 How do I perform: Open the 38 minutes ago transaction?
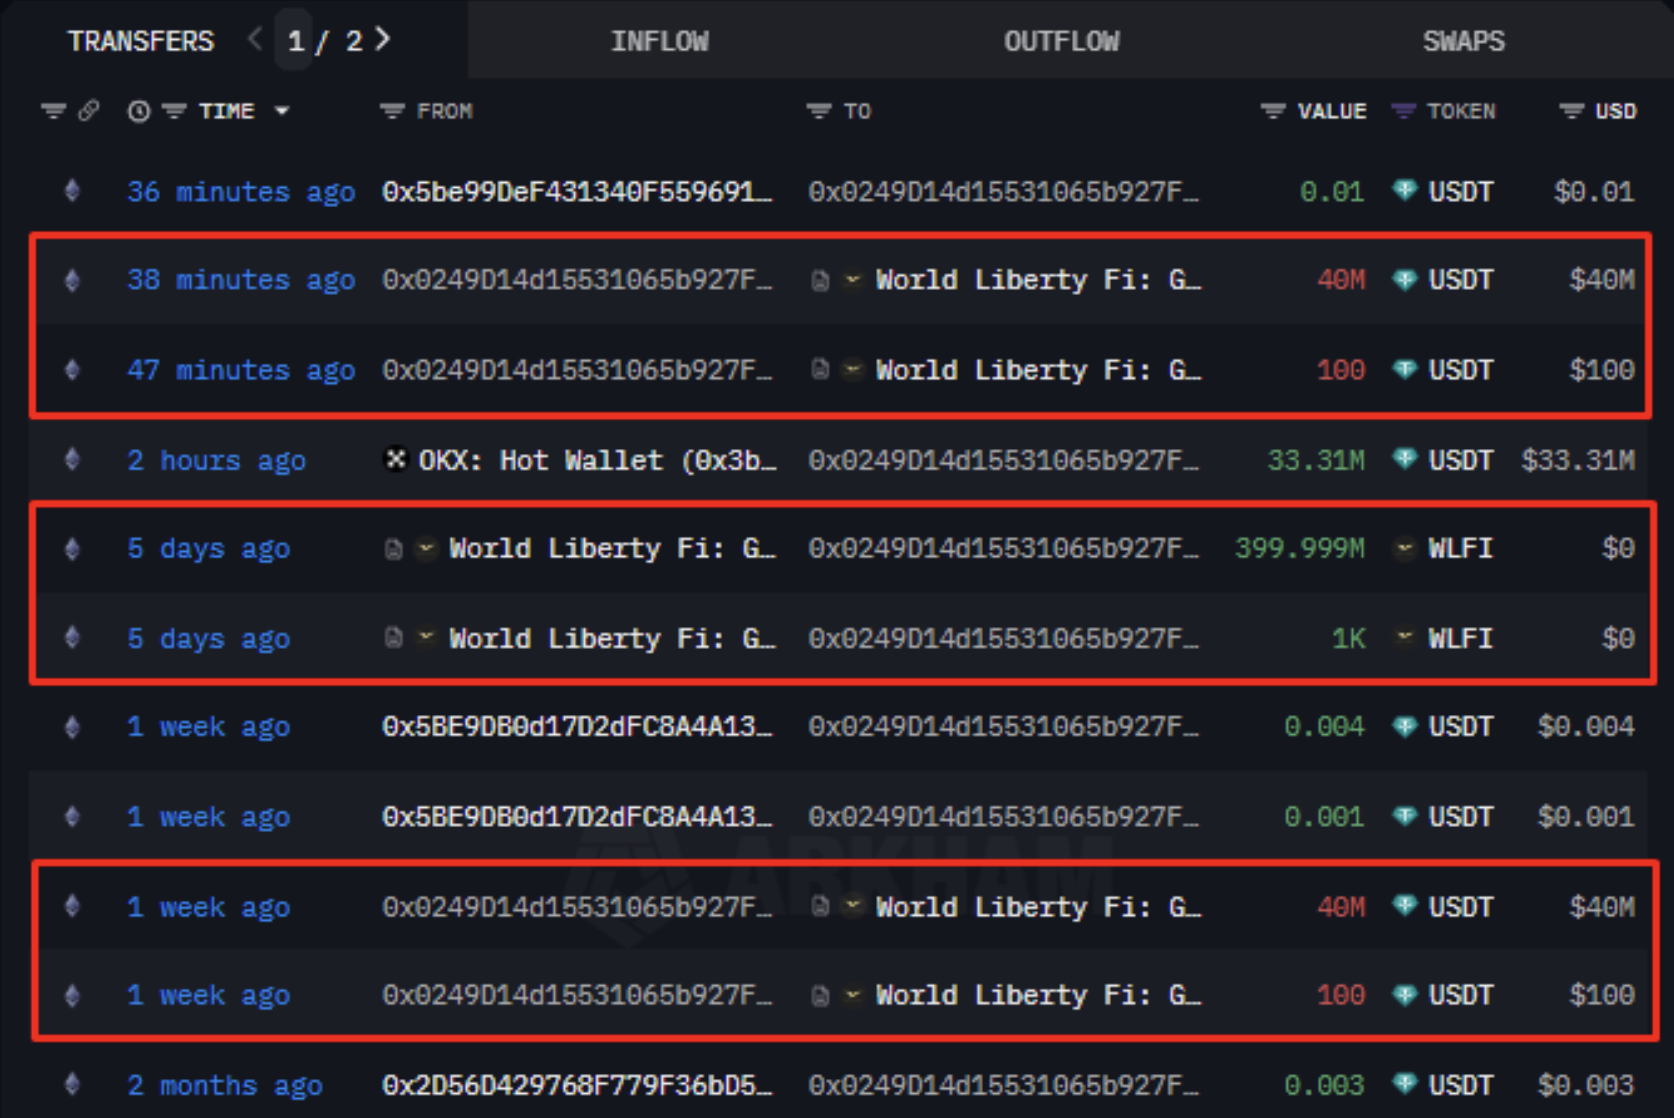click(x=241, y=280)
